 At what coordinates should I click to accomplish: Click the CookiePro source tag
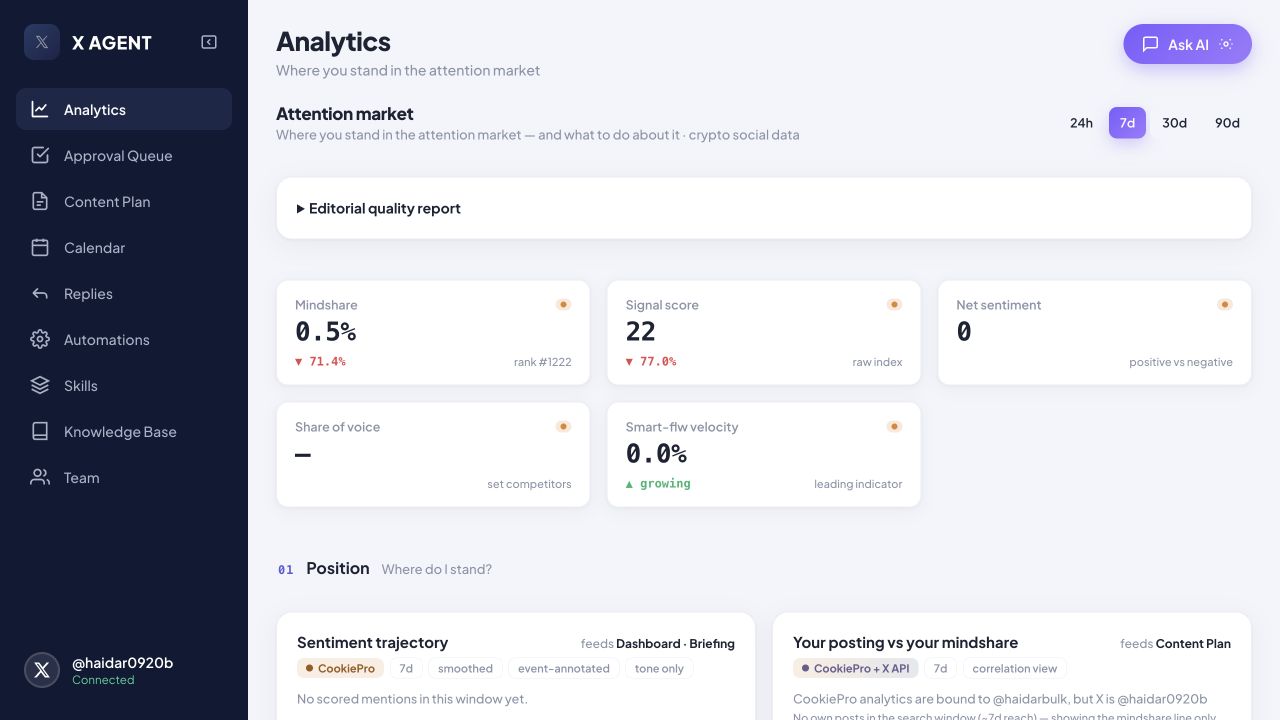[340, 669]
